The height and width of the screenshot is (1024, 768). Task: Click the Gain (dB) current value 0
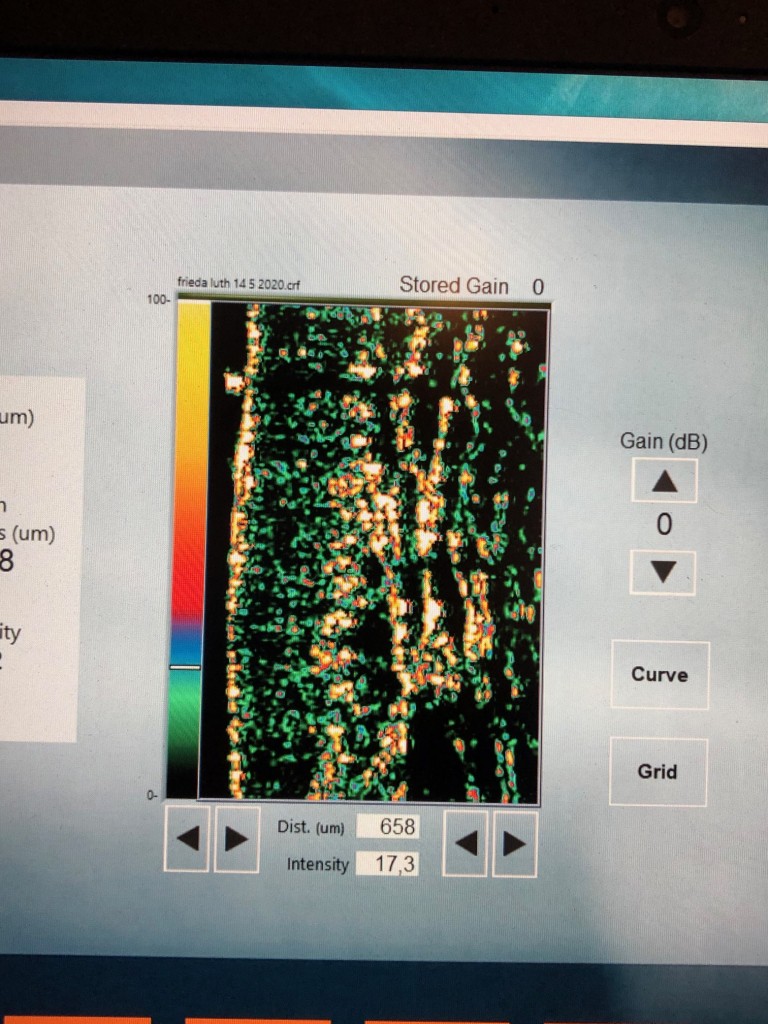(x=664, y=526)
